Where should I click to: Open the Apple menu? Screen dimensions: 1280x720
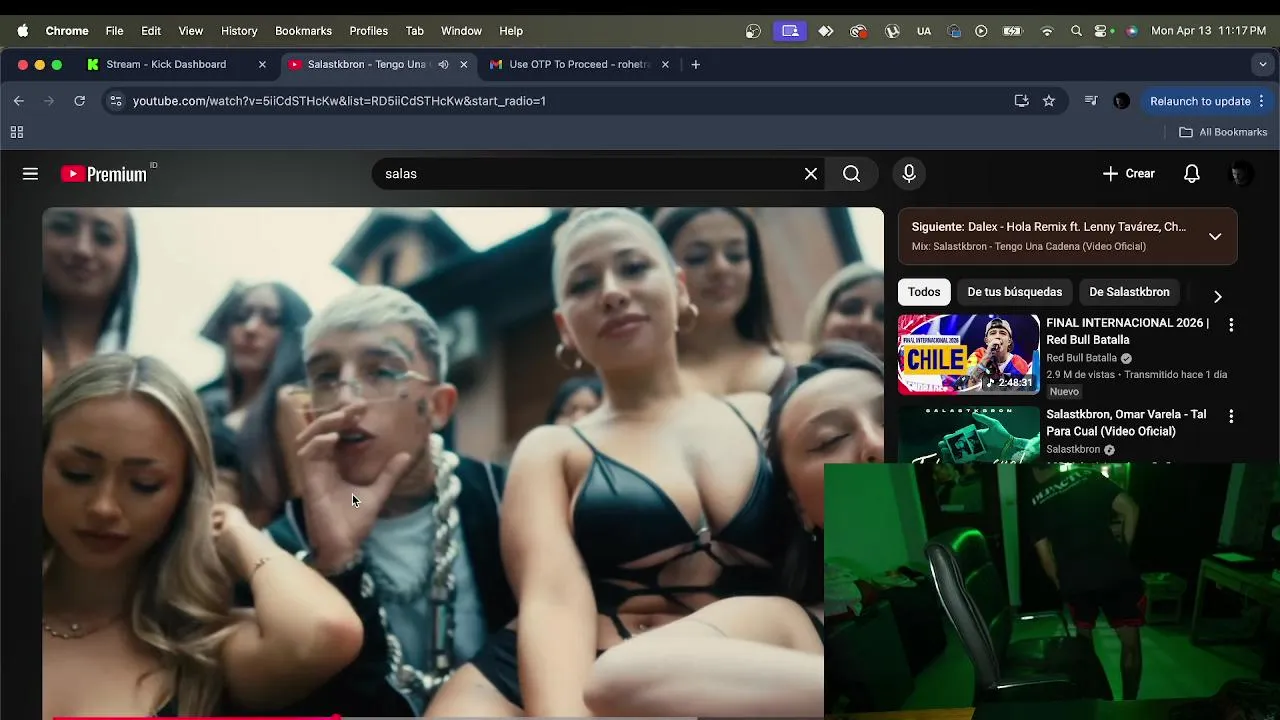click(22, 31)
